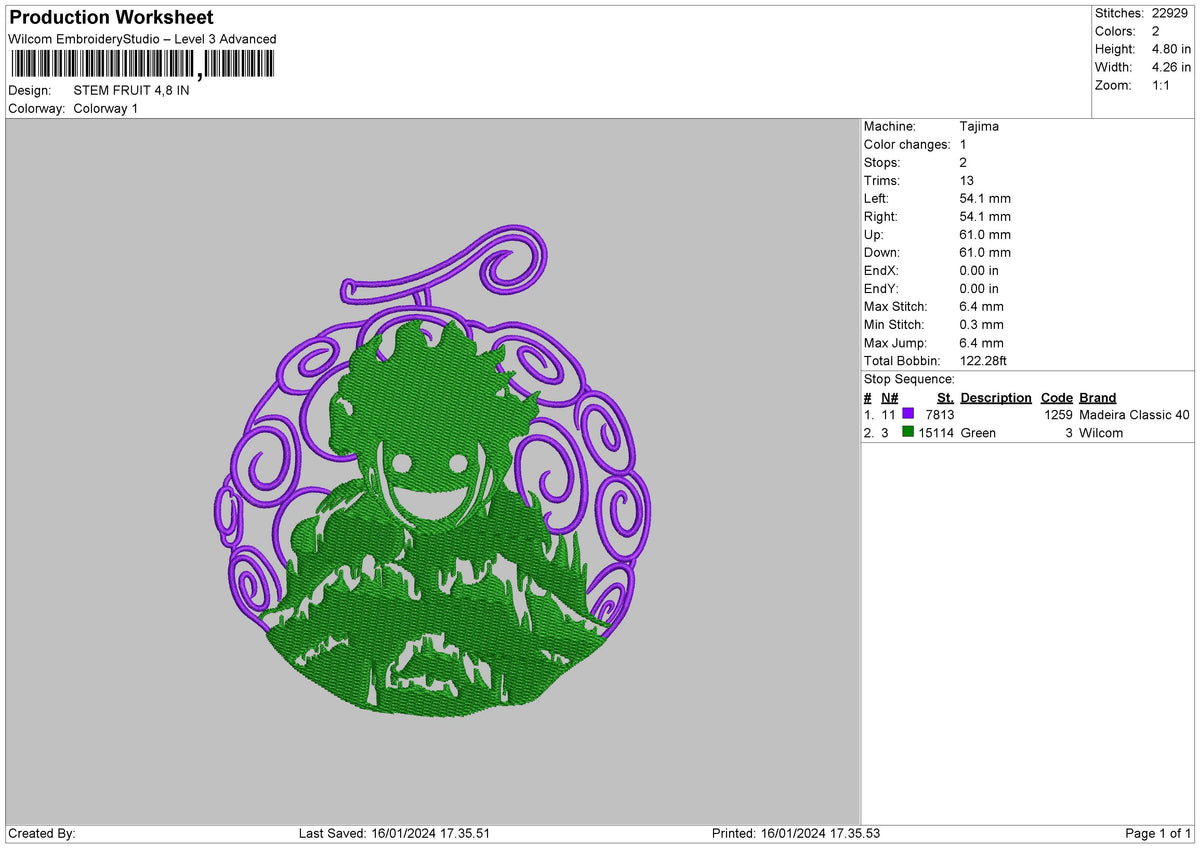Click the "Max Stitch:" label
1200x848 pixels.
(x=896, y=306)
